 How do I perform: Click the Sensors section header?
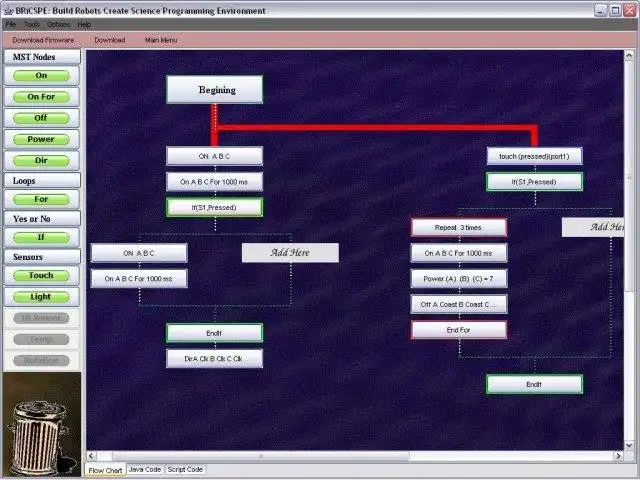(x=42, y=257)
